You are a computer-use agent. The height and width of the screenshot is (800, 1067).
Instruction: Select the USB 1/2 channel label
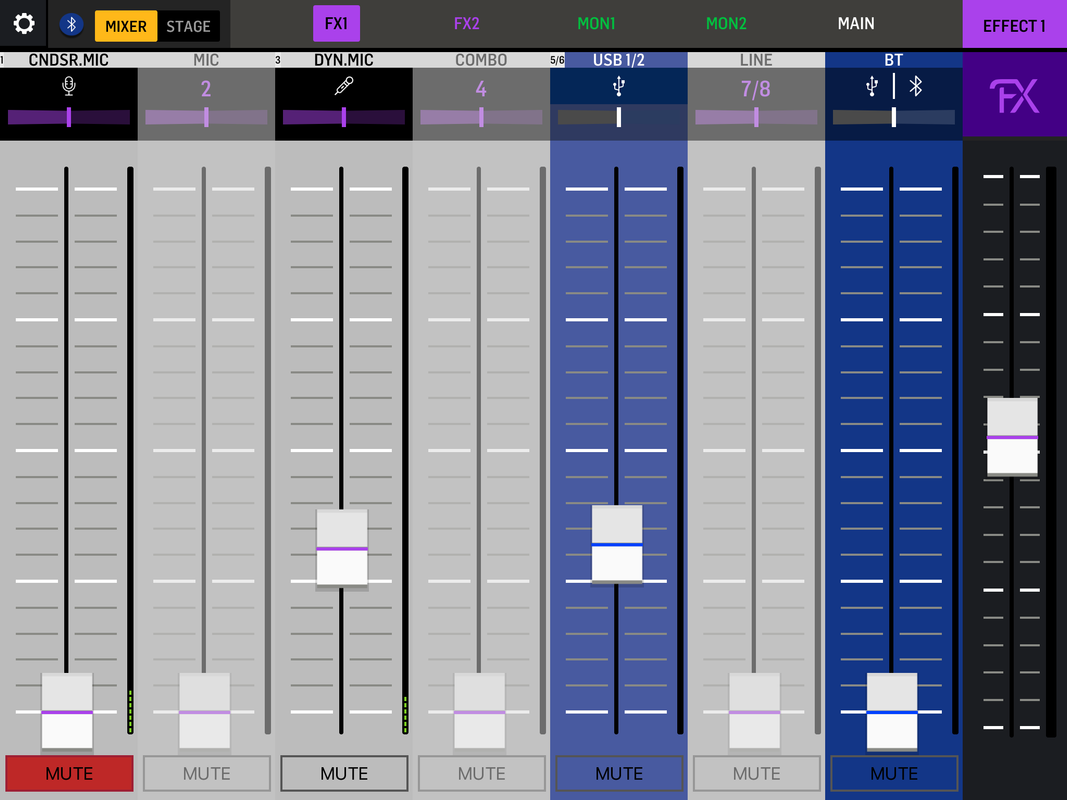(619, 60)
